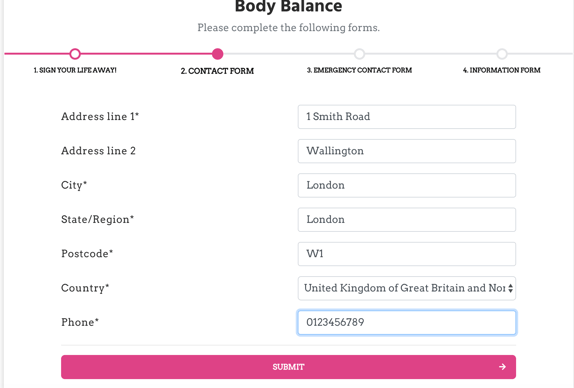Click the arrow icon on Submit button
This screenshot has height=388, width=574.
pyautogui.click(x=502, y=367)
